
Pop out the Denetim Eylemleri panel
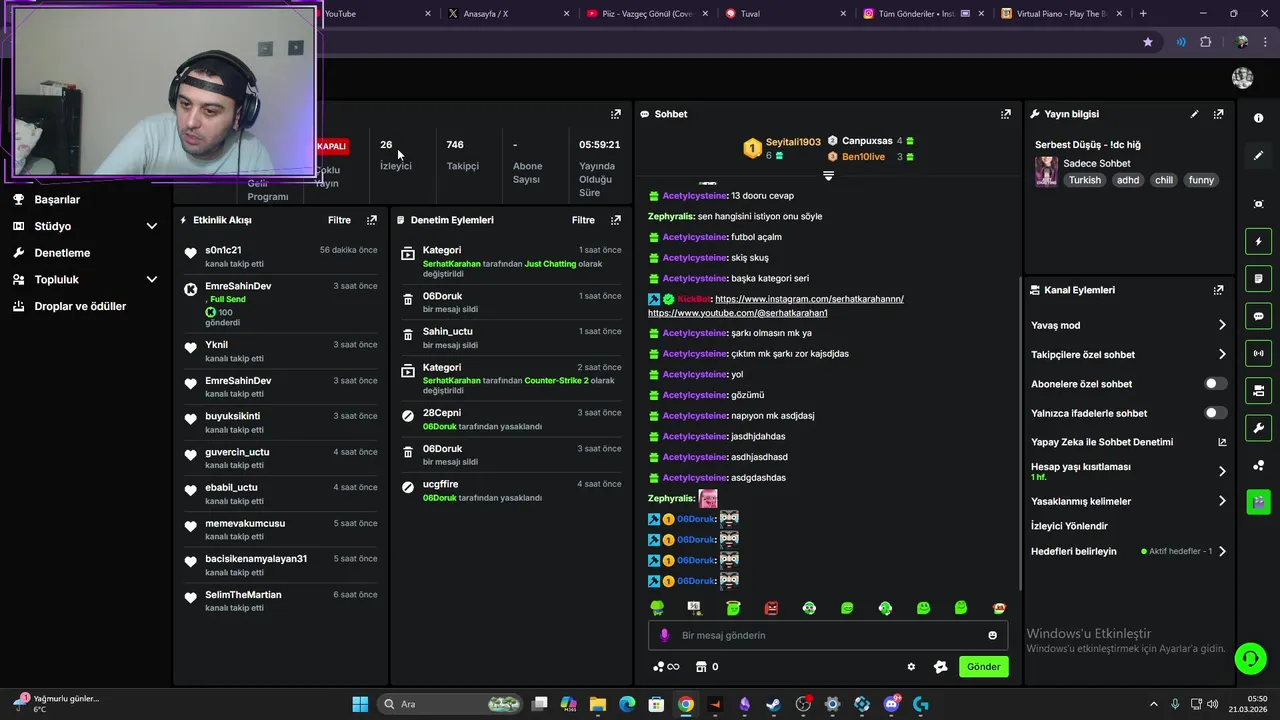[x=615, y=220]
